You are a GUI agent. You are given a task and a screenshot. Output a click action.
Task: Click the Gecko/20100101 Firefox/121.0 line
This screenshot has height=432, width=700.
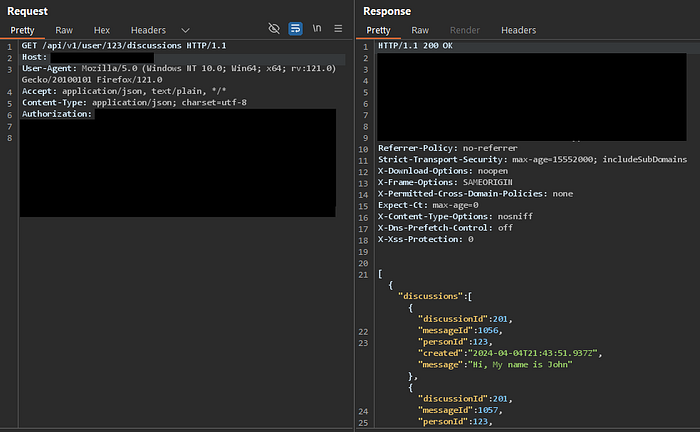[92, 80]
